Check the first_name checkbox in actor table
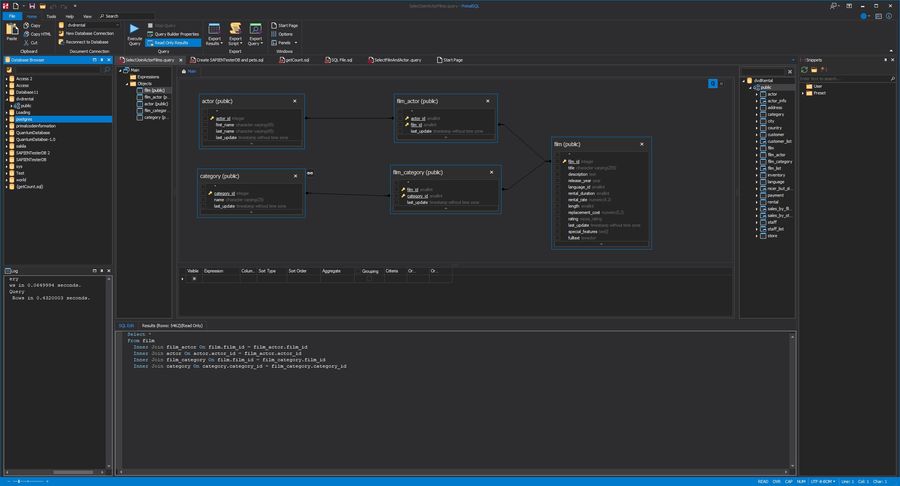Screen dimensions: 900x486 point(204,124)
